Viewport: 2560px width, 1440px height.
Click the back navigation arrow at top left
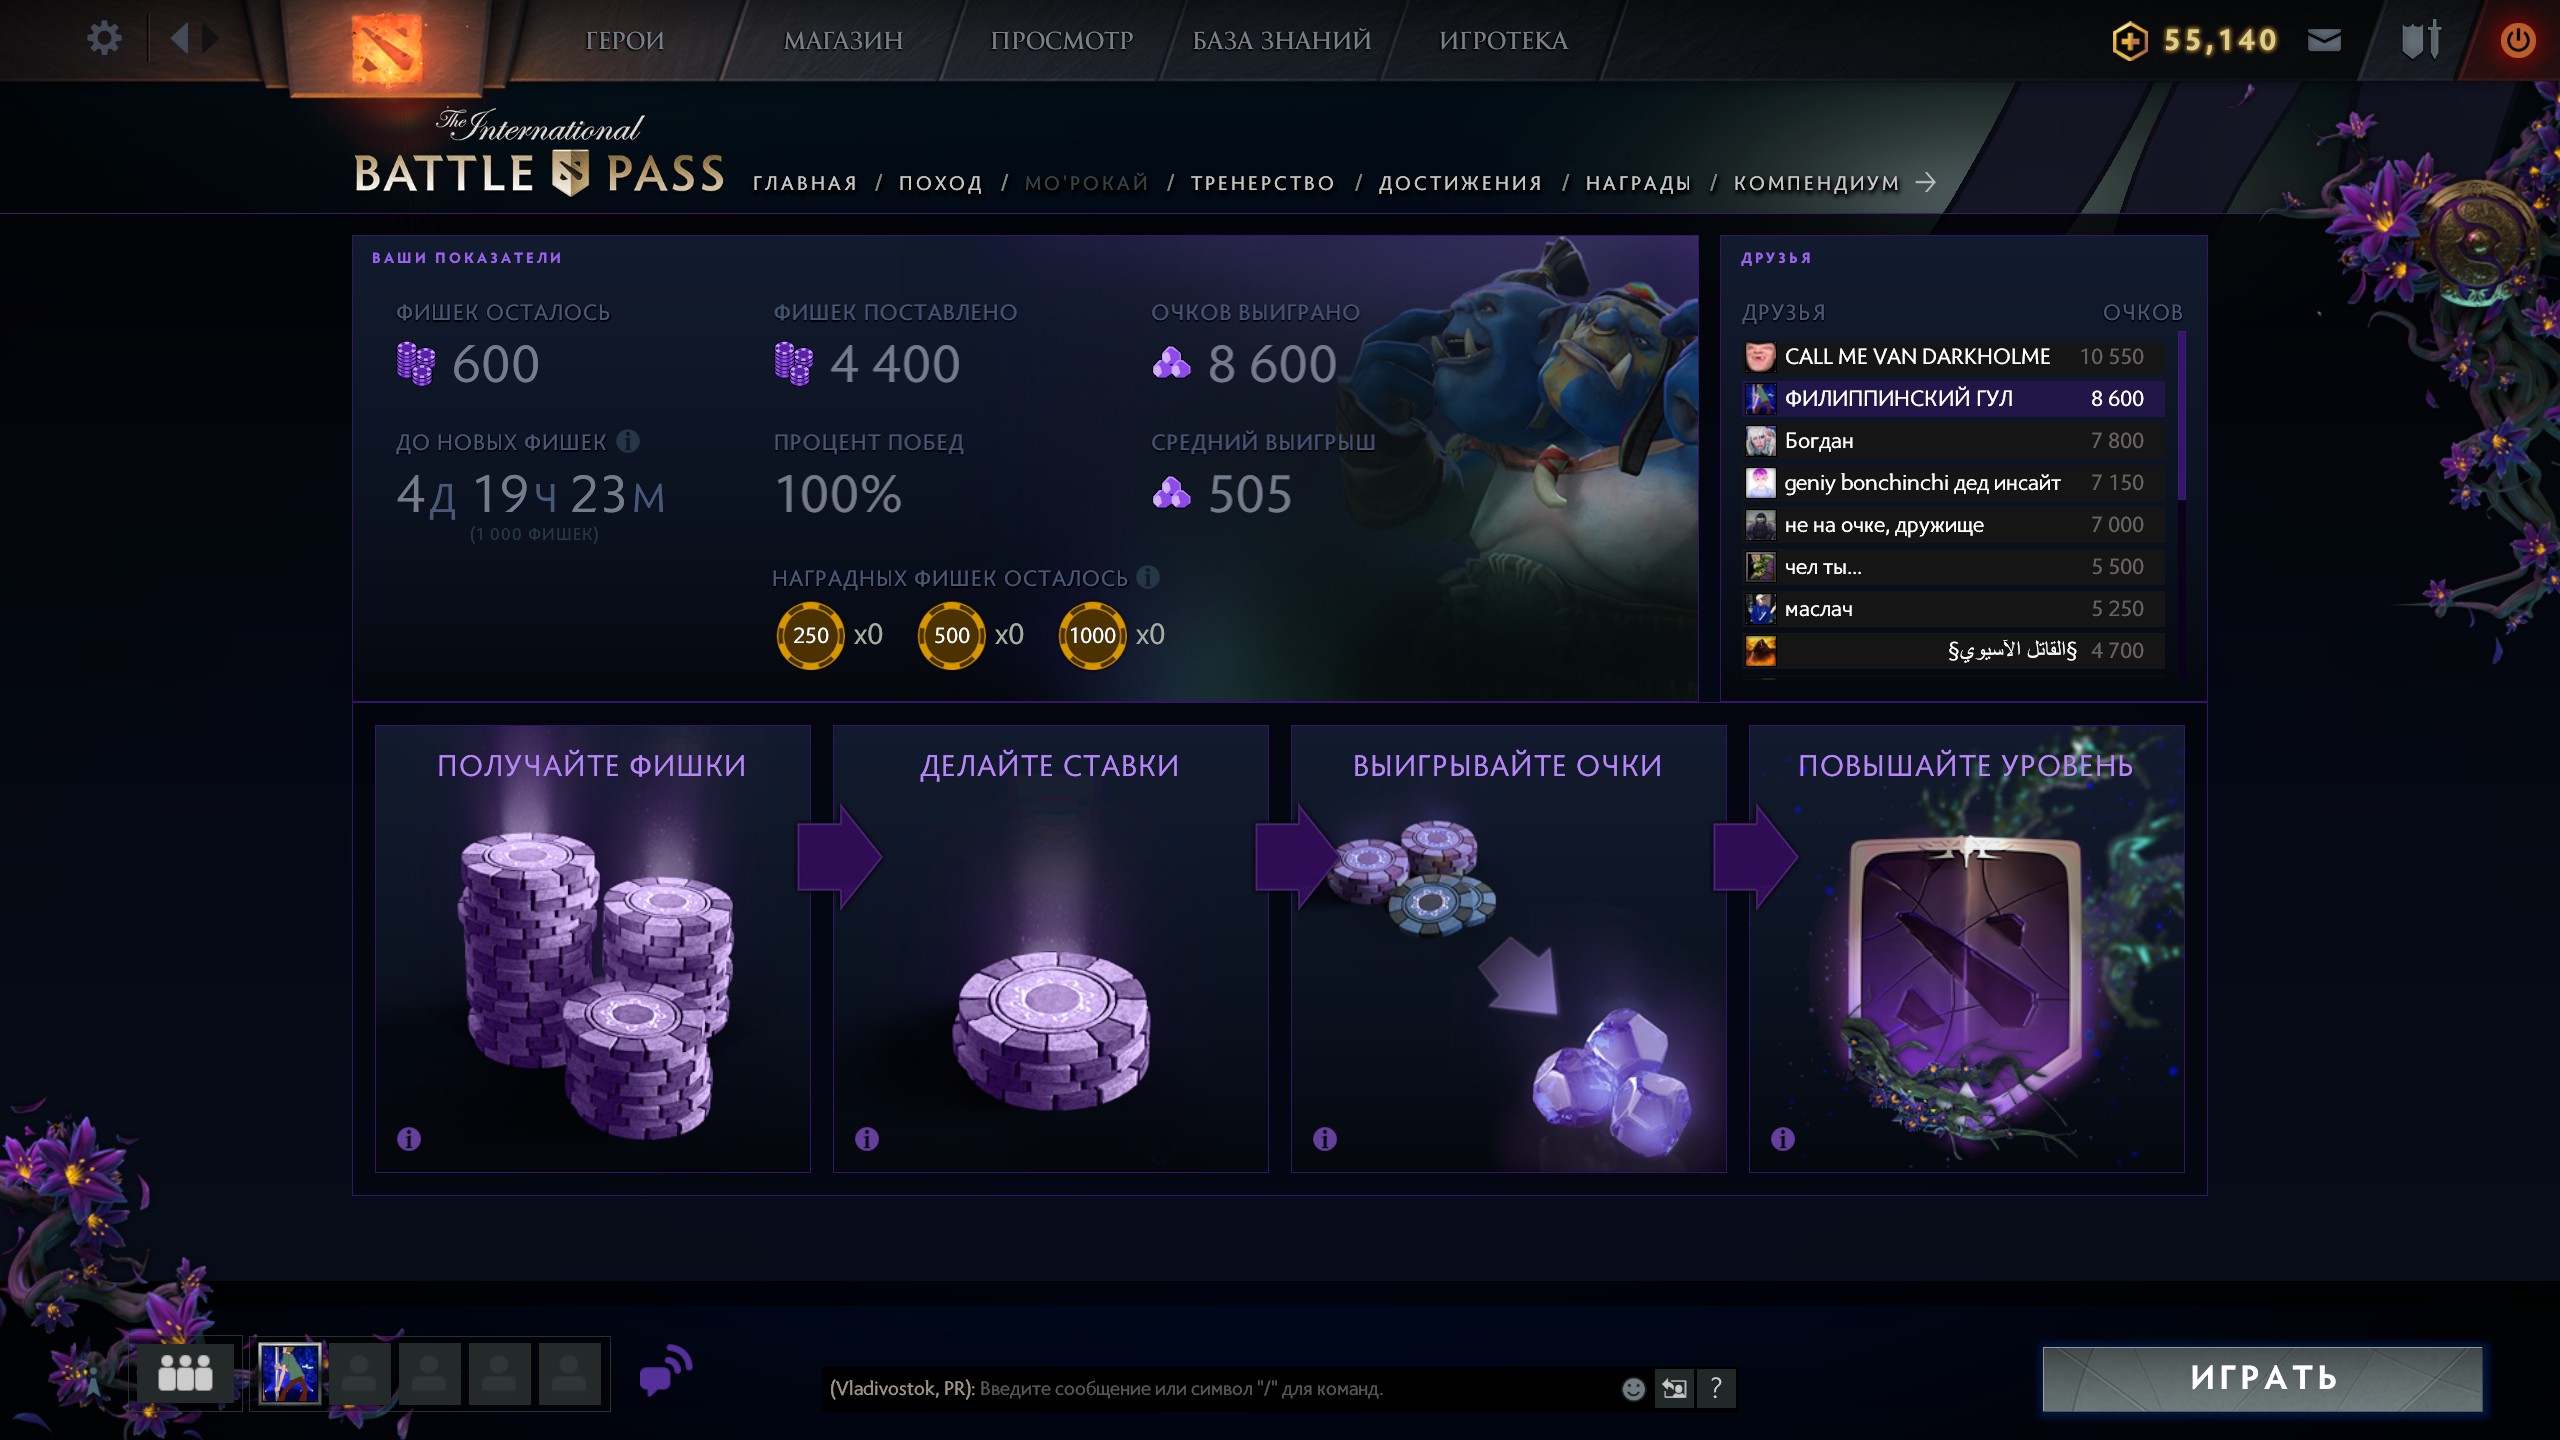180,39
